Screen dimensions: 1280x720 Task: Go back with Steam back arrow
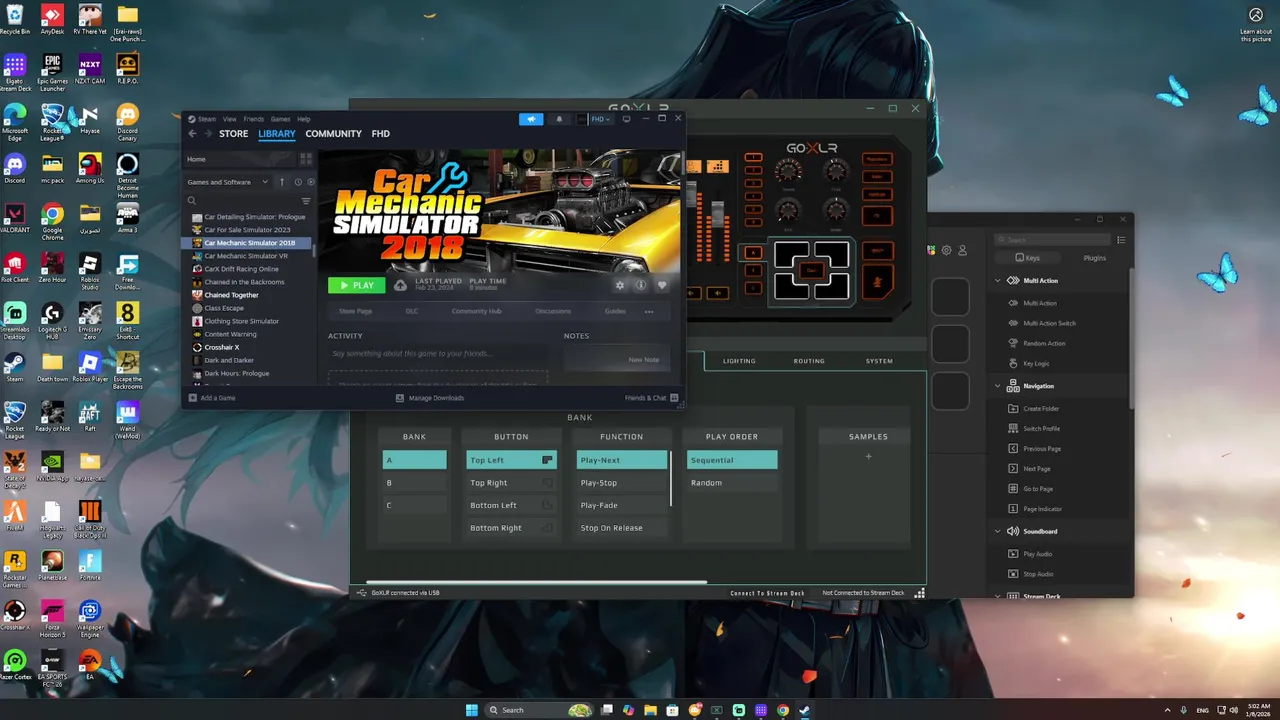pos(193,134)
